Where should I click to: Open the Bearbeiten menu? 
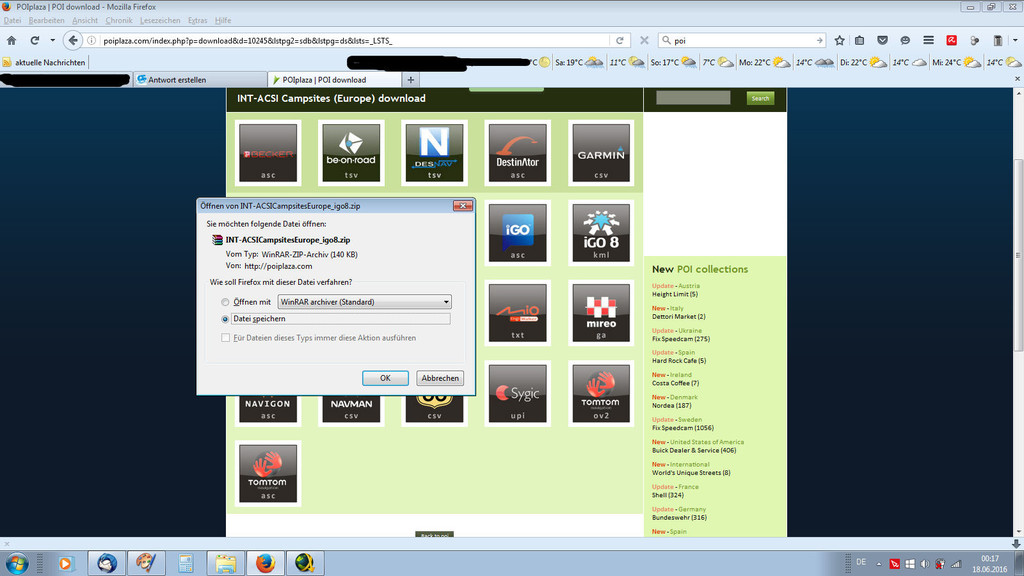[46, 20]
